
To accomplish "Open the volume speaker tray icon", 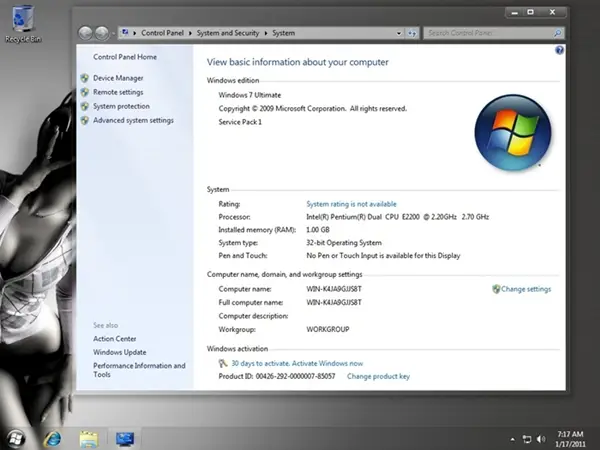I will point(541,439).
